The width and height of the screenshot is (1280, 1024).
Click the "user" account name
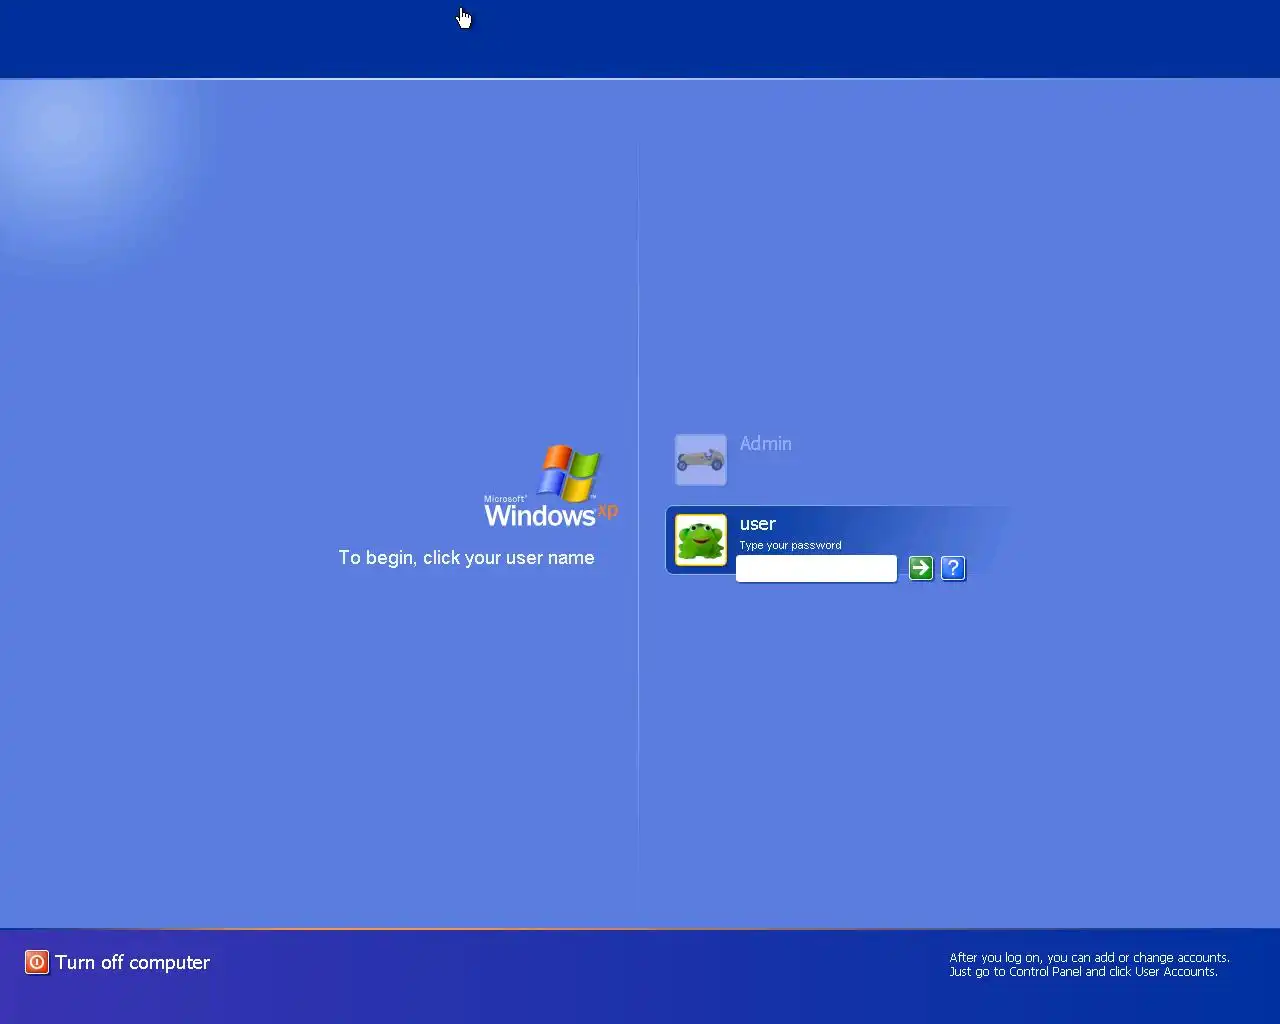(x=758, y=524)
